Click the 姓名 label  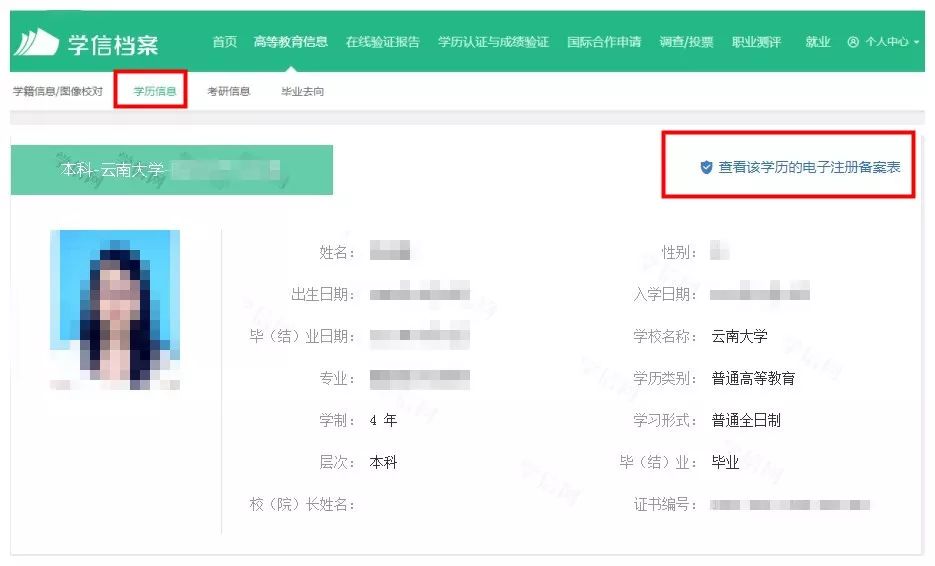click(x=338, y=252)
